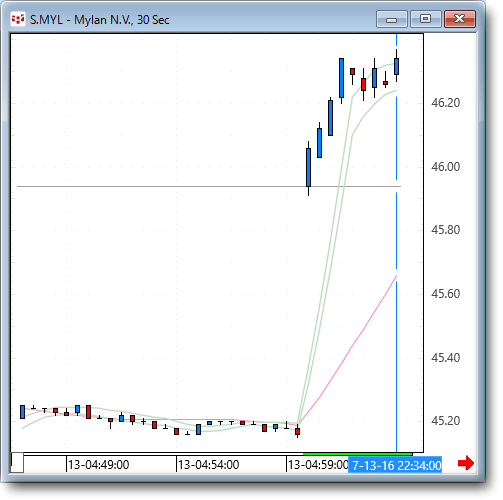Click the 13-04:49:00 time label

[x=99, y=465]
